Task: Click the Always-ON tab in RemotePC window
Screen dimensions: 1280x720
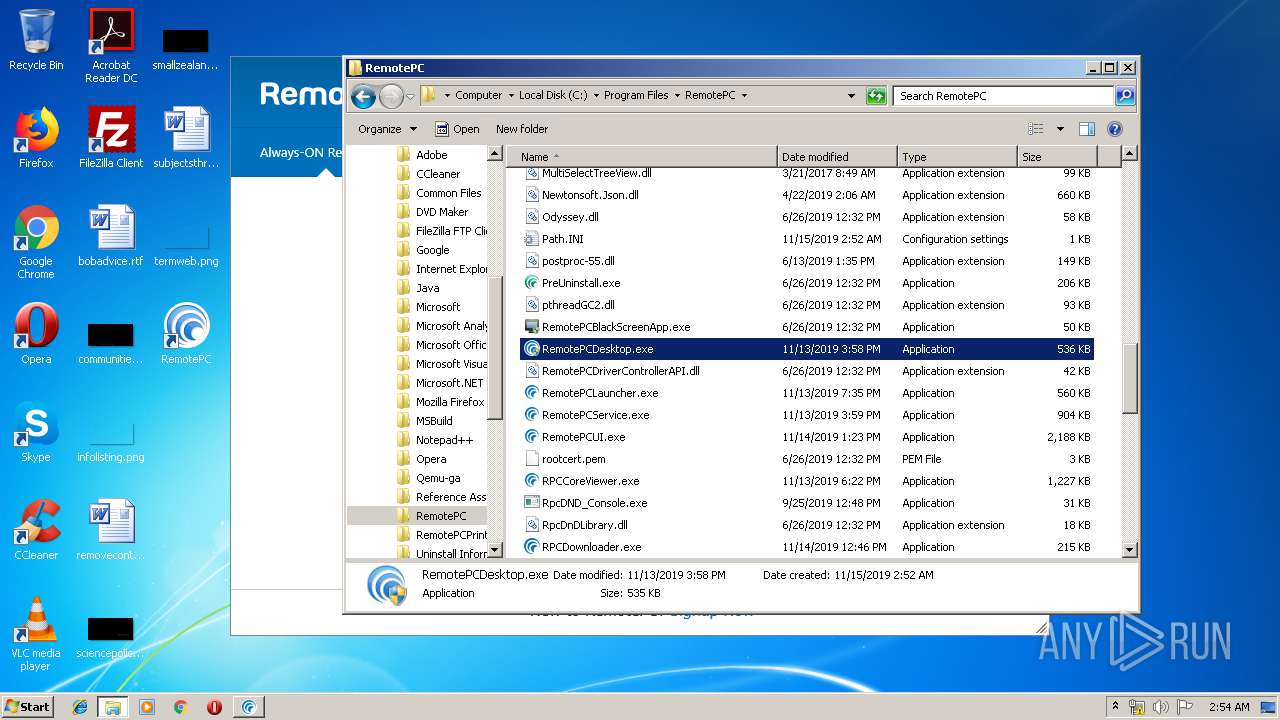Action: click(300, 153)
